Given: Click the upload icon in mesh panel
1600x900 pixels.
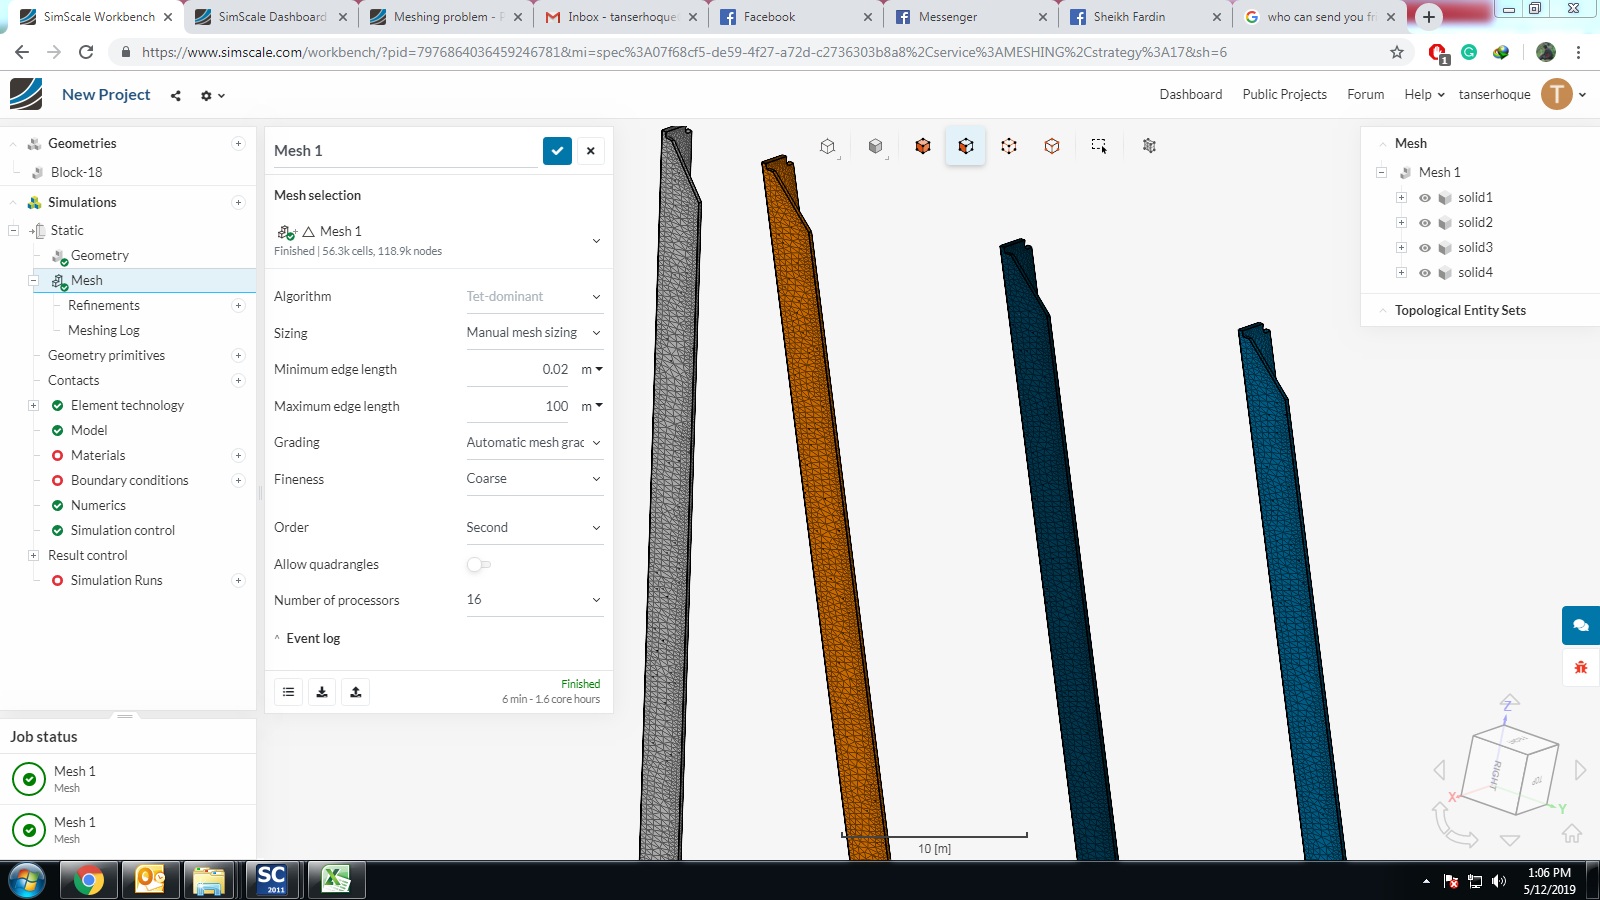Looking at the screenshot, I should click(356, 692).
